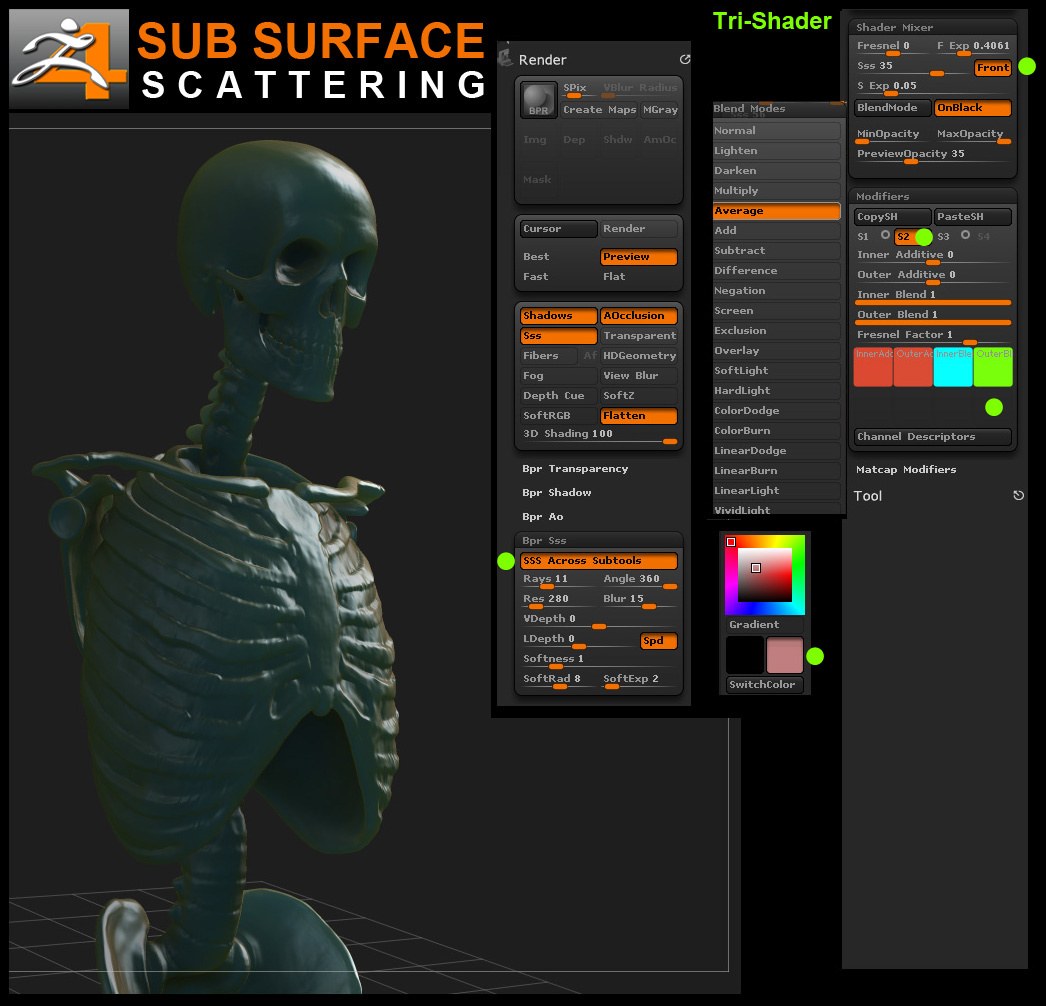This screenshot has height=1006, width=1046.
Task: Click the Render palette dock arrow icon
Action: (x=684, y=59)
